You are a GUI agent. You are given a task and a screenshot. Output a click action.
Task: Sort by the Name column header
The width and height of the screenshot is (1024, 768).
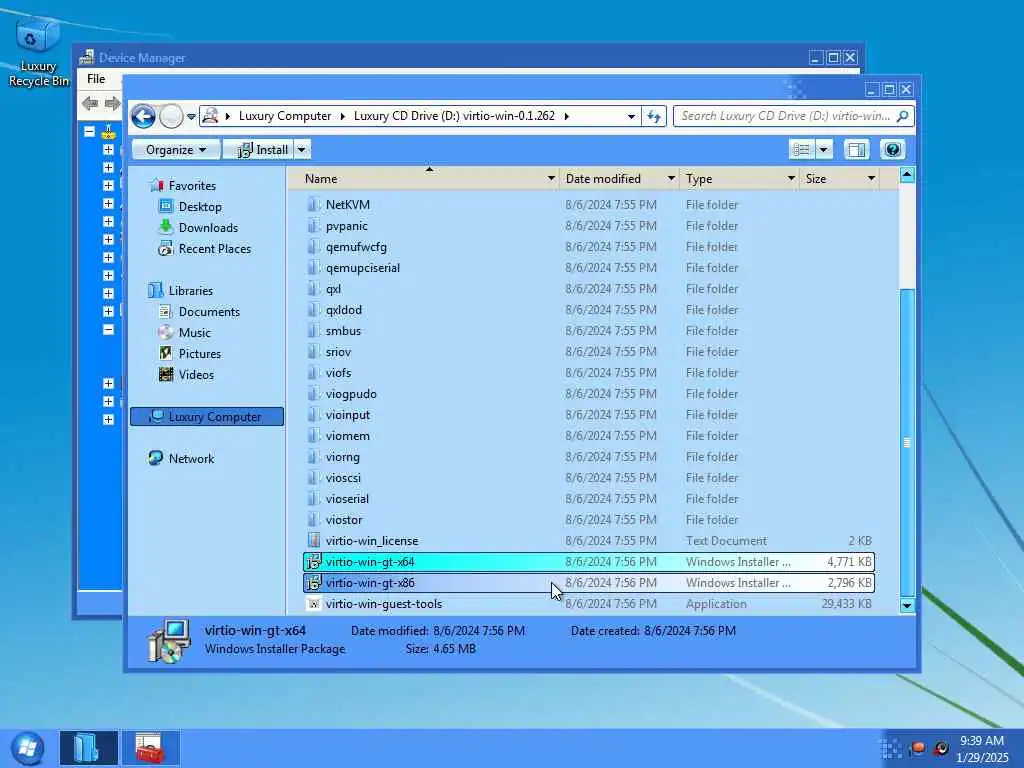tap(321, 179)
